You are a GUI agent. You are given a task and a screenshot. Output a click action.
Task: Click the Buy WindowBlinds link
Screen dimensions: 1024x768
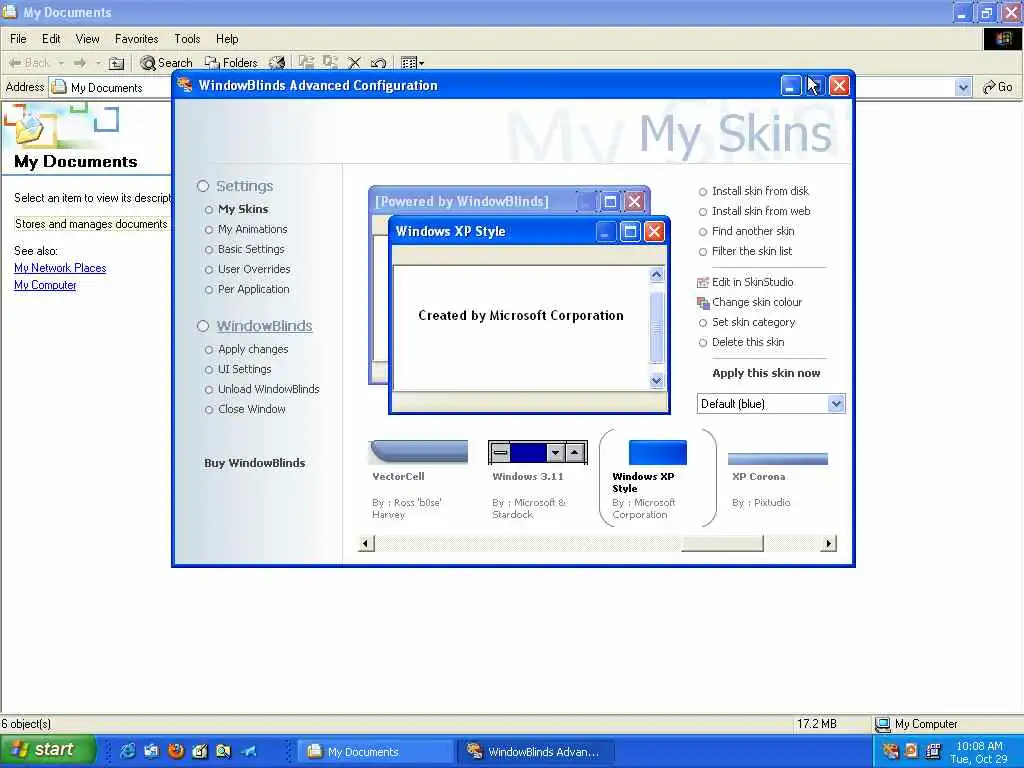coord(255,463)
